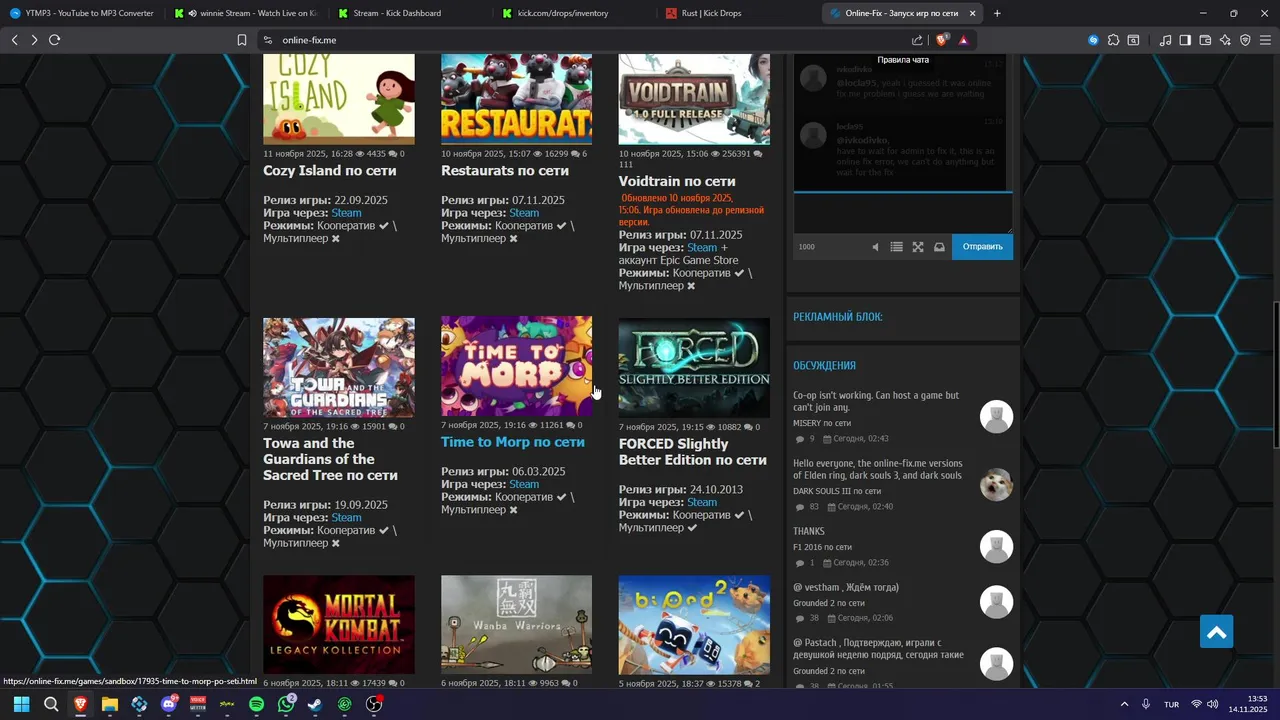Image resolution: width=1280 pixels, height=720 pixels.
Task: Launch Spotify from the taskbar
Action: (x=256, y=704)
